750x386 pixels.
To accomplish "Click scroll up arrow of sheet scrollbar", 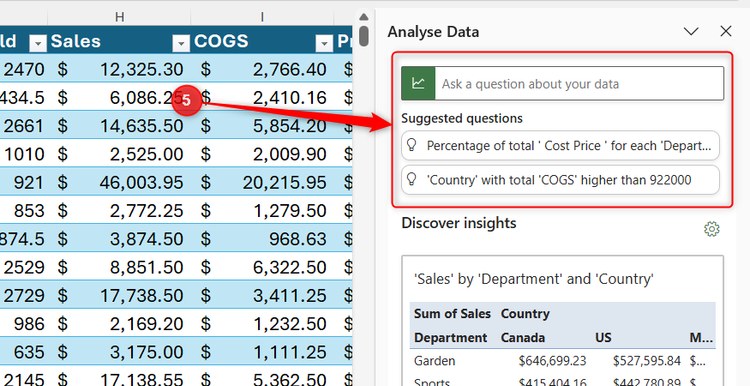I will [364, 17].
